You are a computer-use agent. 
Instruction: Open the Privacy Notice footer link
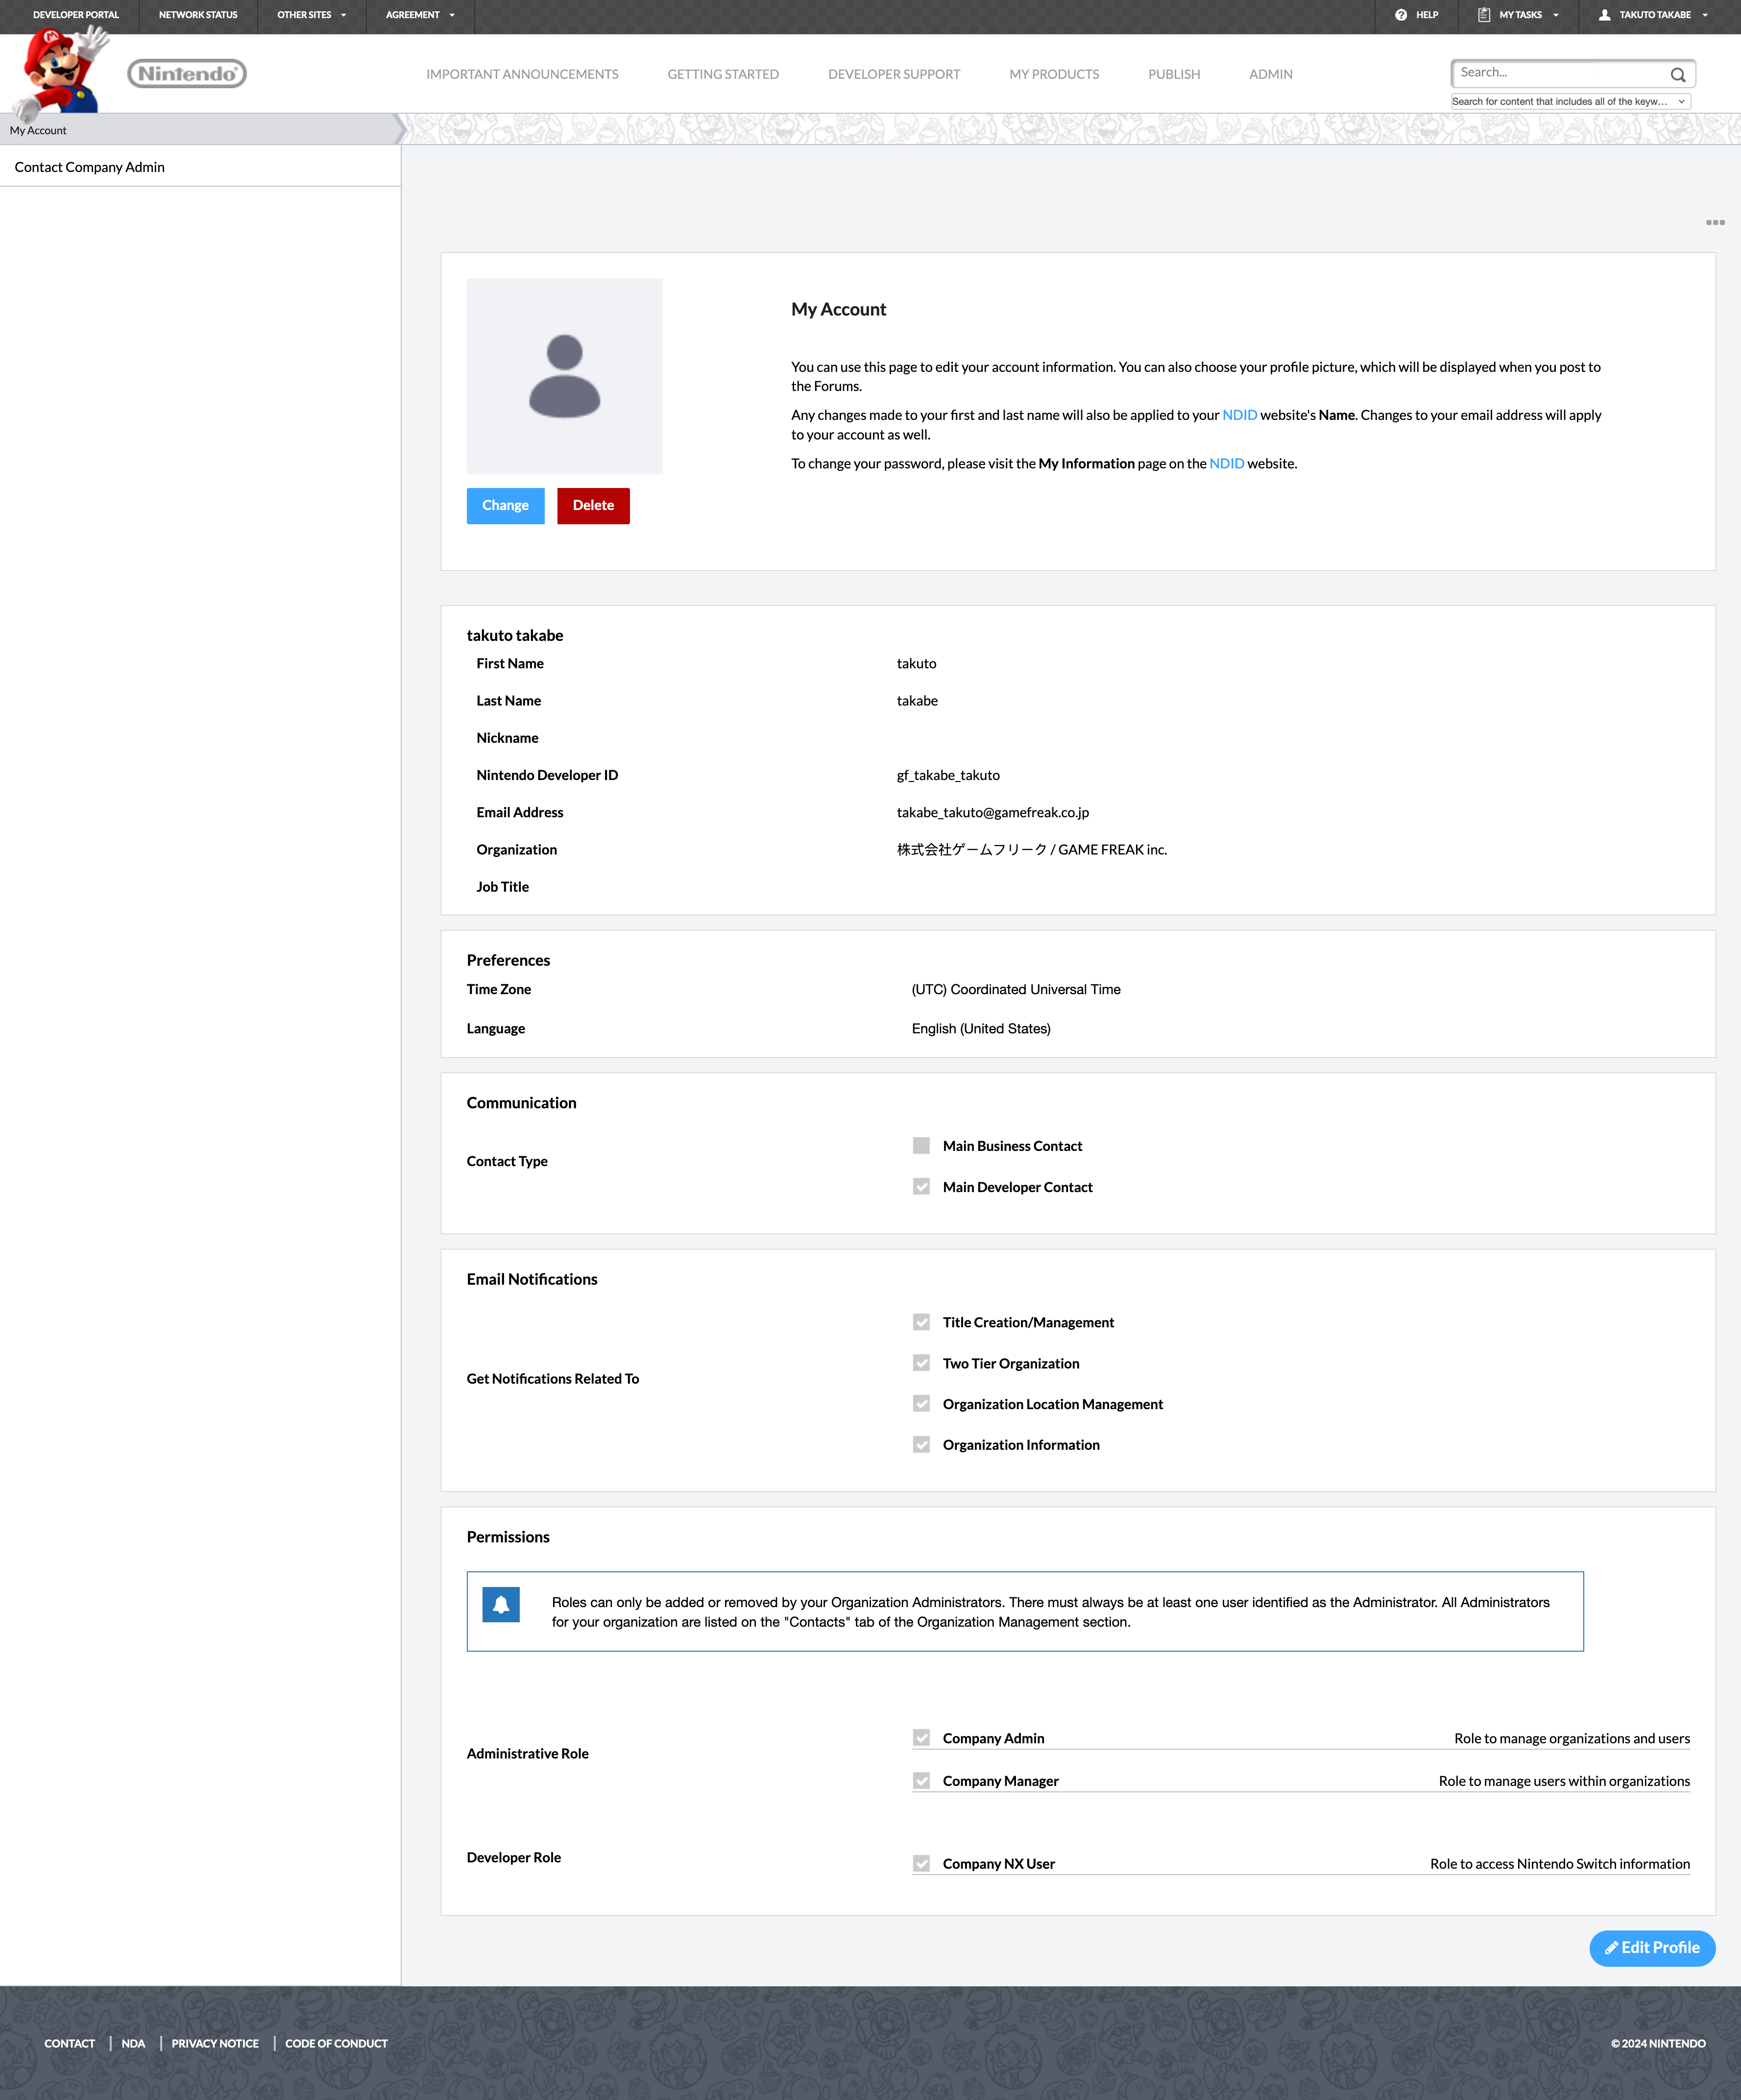point(215,2044)
